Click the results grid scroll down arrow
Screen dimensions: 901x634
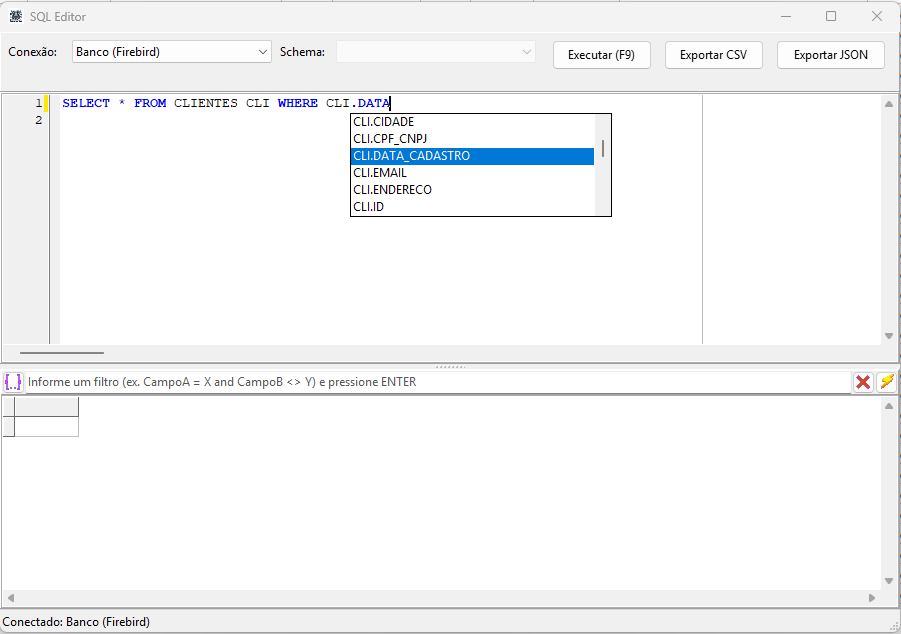click(x=889, y=581)
